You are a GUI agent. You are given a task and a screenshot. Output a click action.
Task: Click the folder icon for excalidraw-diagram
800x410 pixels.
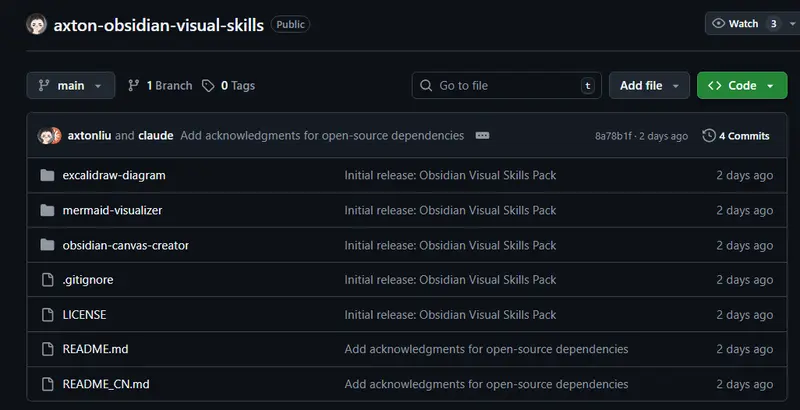pos(47,175)
